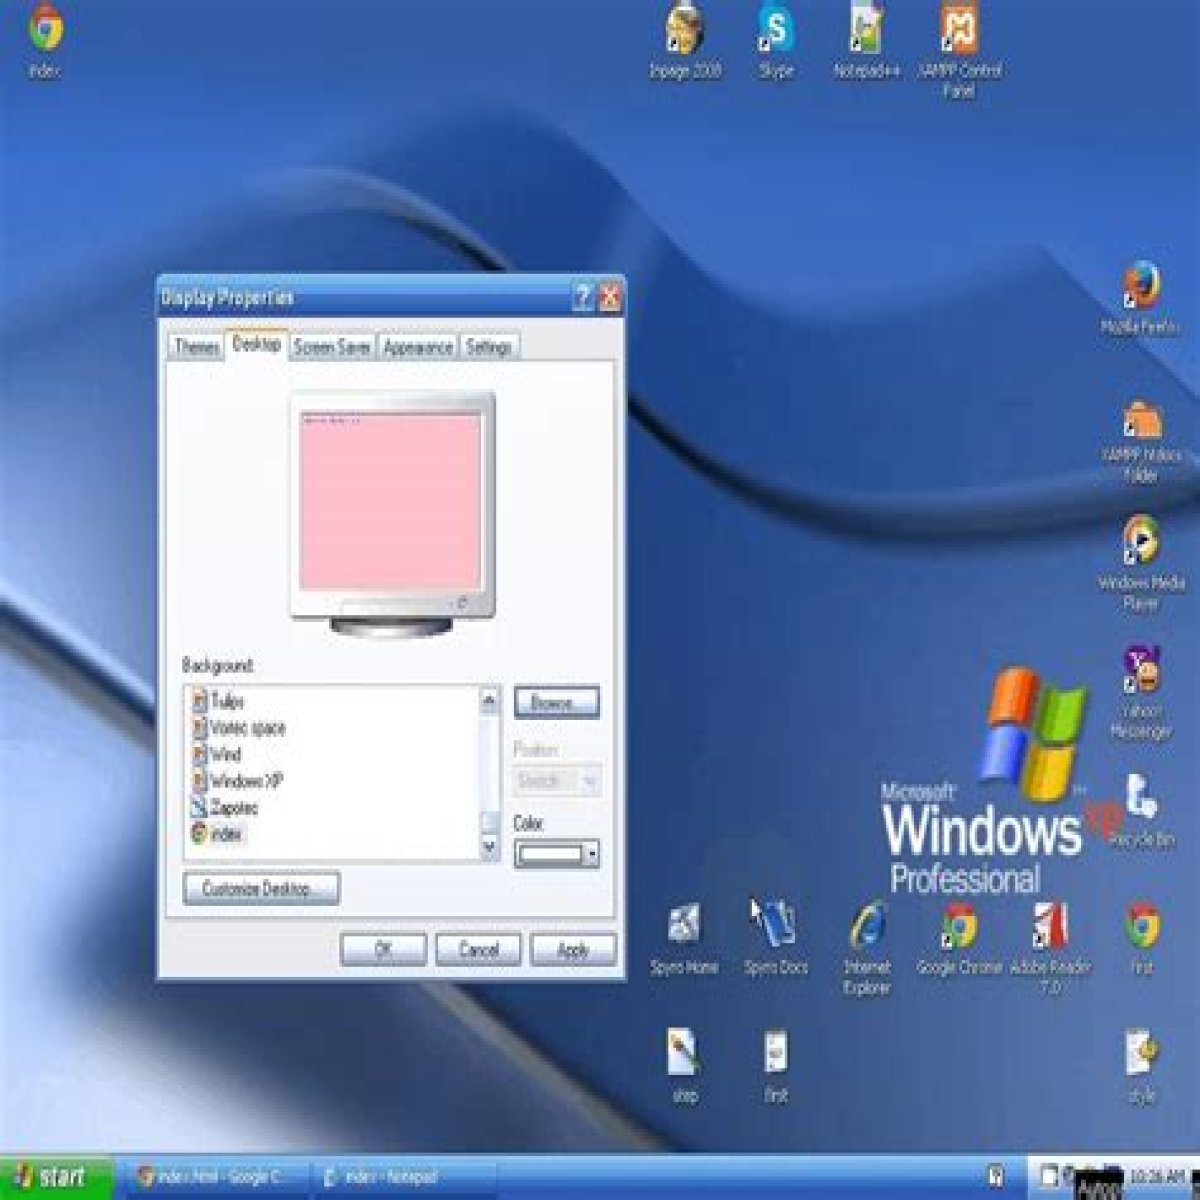Launch Yahoo Messenger desktop icon
The image size is (1200, 1200).
pyautogui.click(x=1140, y=692)
